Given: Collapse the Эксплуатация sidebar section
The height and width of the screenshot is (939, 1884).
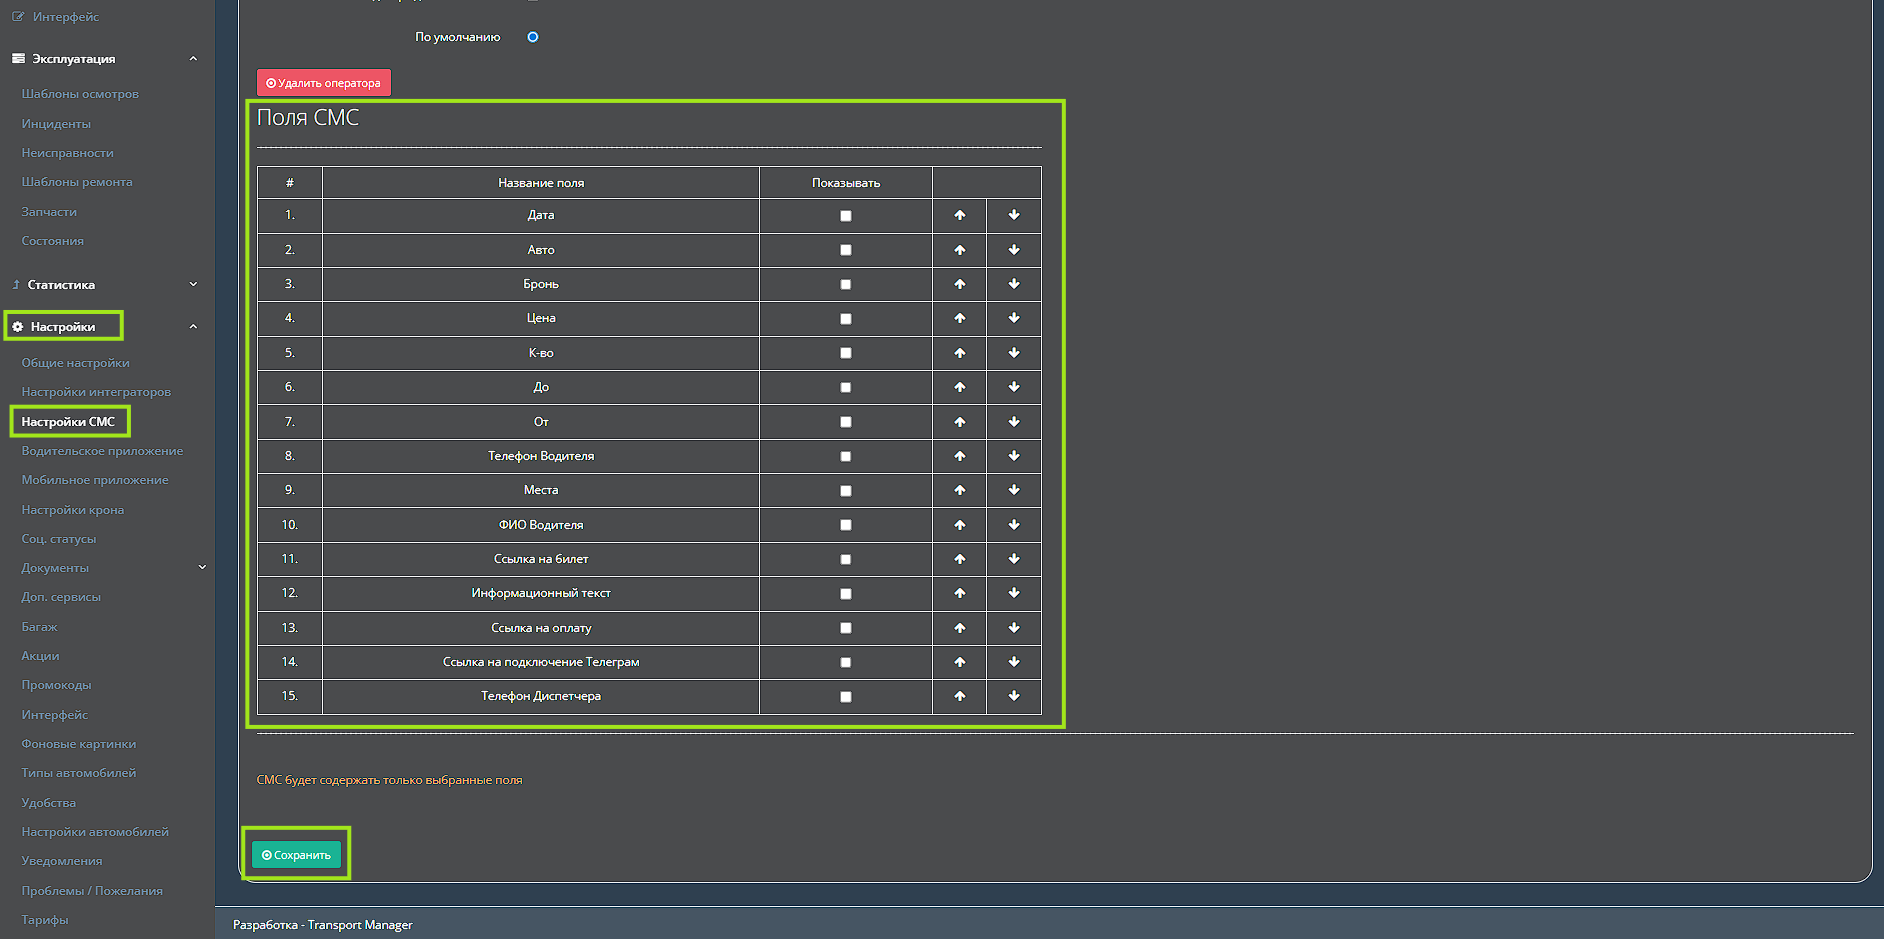Looking at the screenshot, I should point(193,59).
